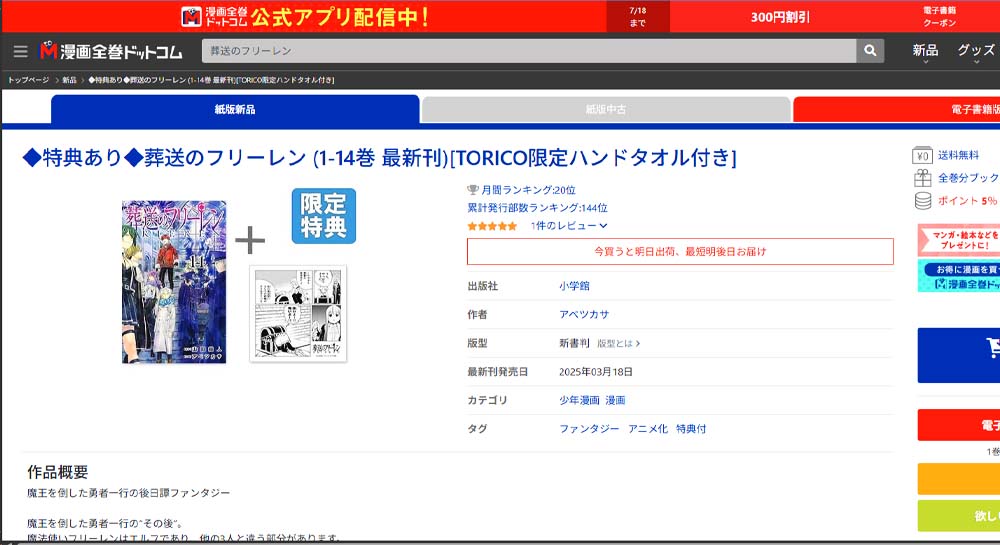This screenshot has width=1000, height=545.
Task: Open the bonus hand towel manga thumbnail
Action: point(298,314)
